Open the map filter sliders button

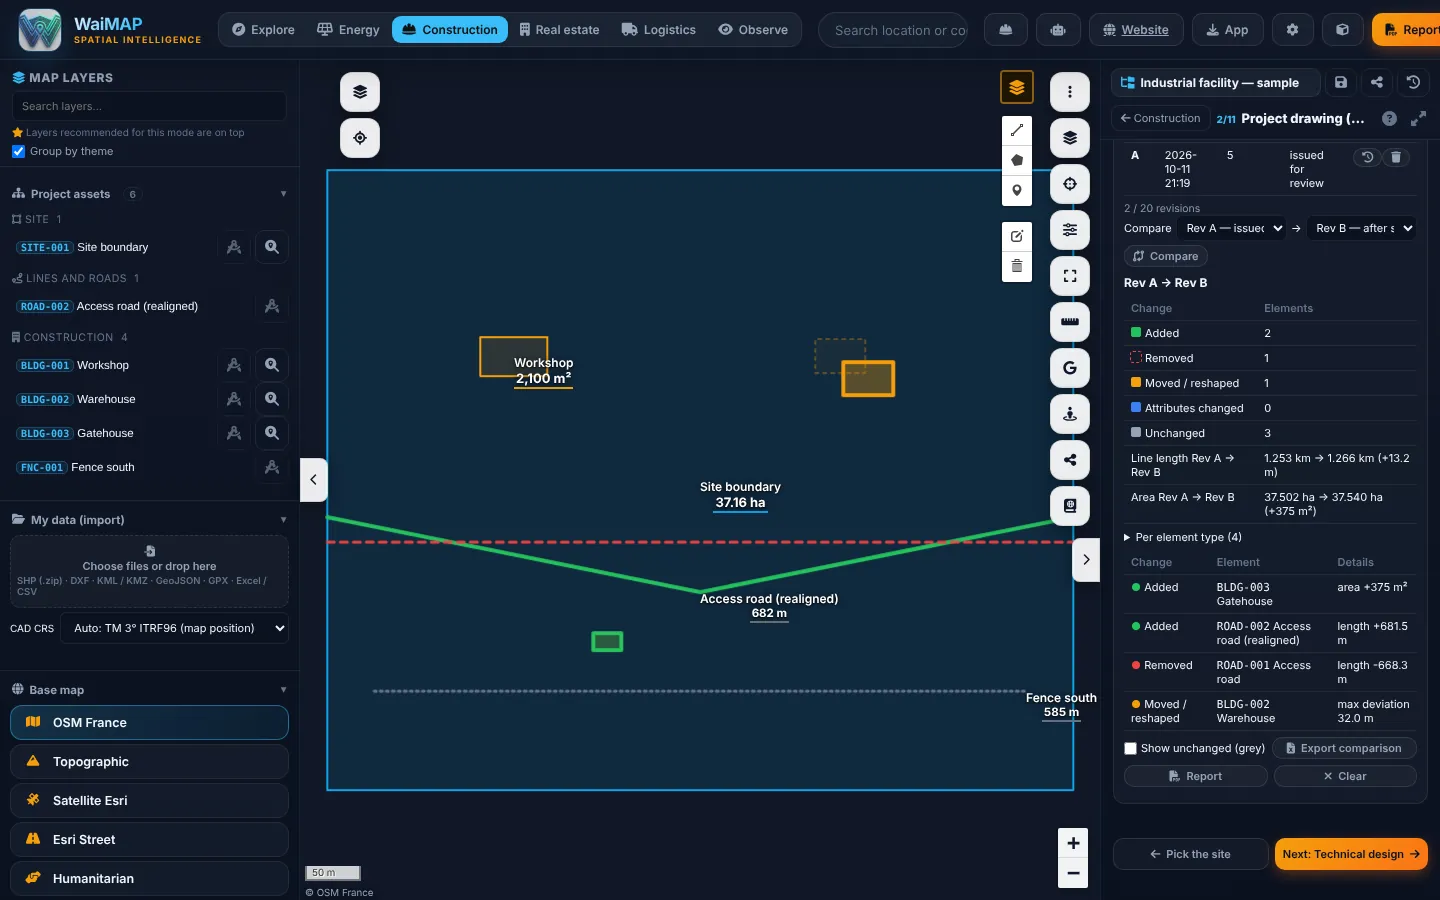click(x=1070, y=230)
